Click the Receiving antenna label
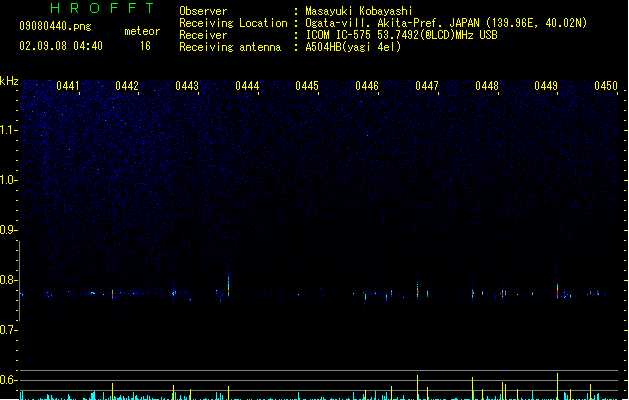The width and height of the screenshot is (629, 400). coord(230,47)
